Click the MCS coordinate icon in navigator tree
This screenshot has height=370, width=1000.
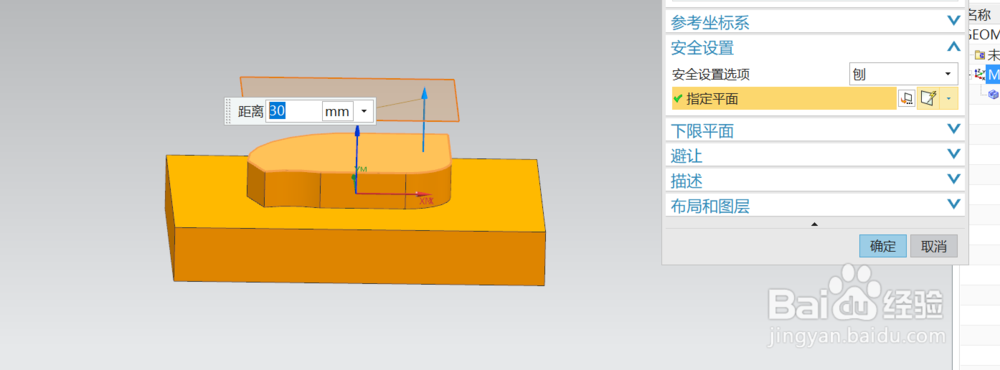point(980,75)
